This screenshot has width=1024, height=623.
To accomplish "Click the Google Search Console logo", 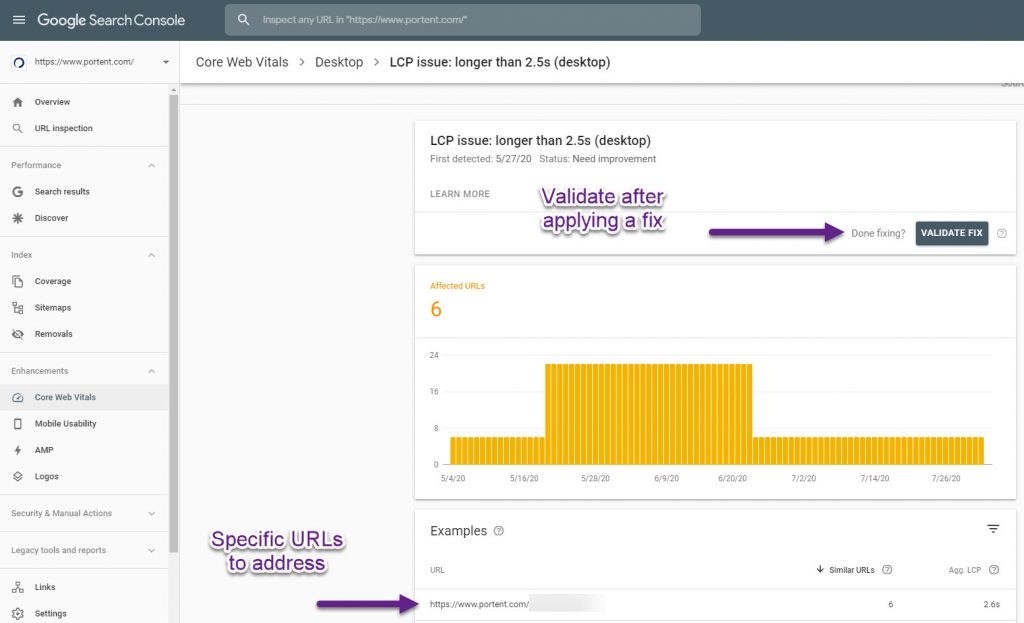I will point(111,20).
